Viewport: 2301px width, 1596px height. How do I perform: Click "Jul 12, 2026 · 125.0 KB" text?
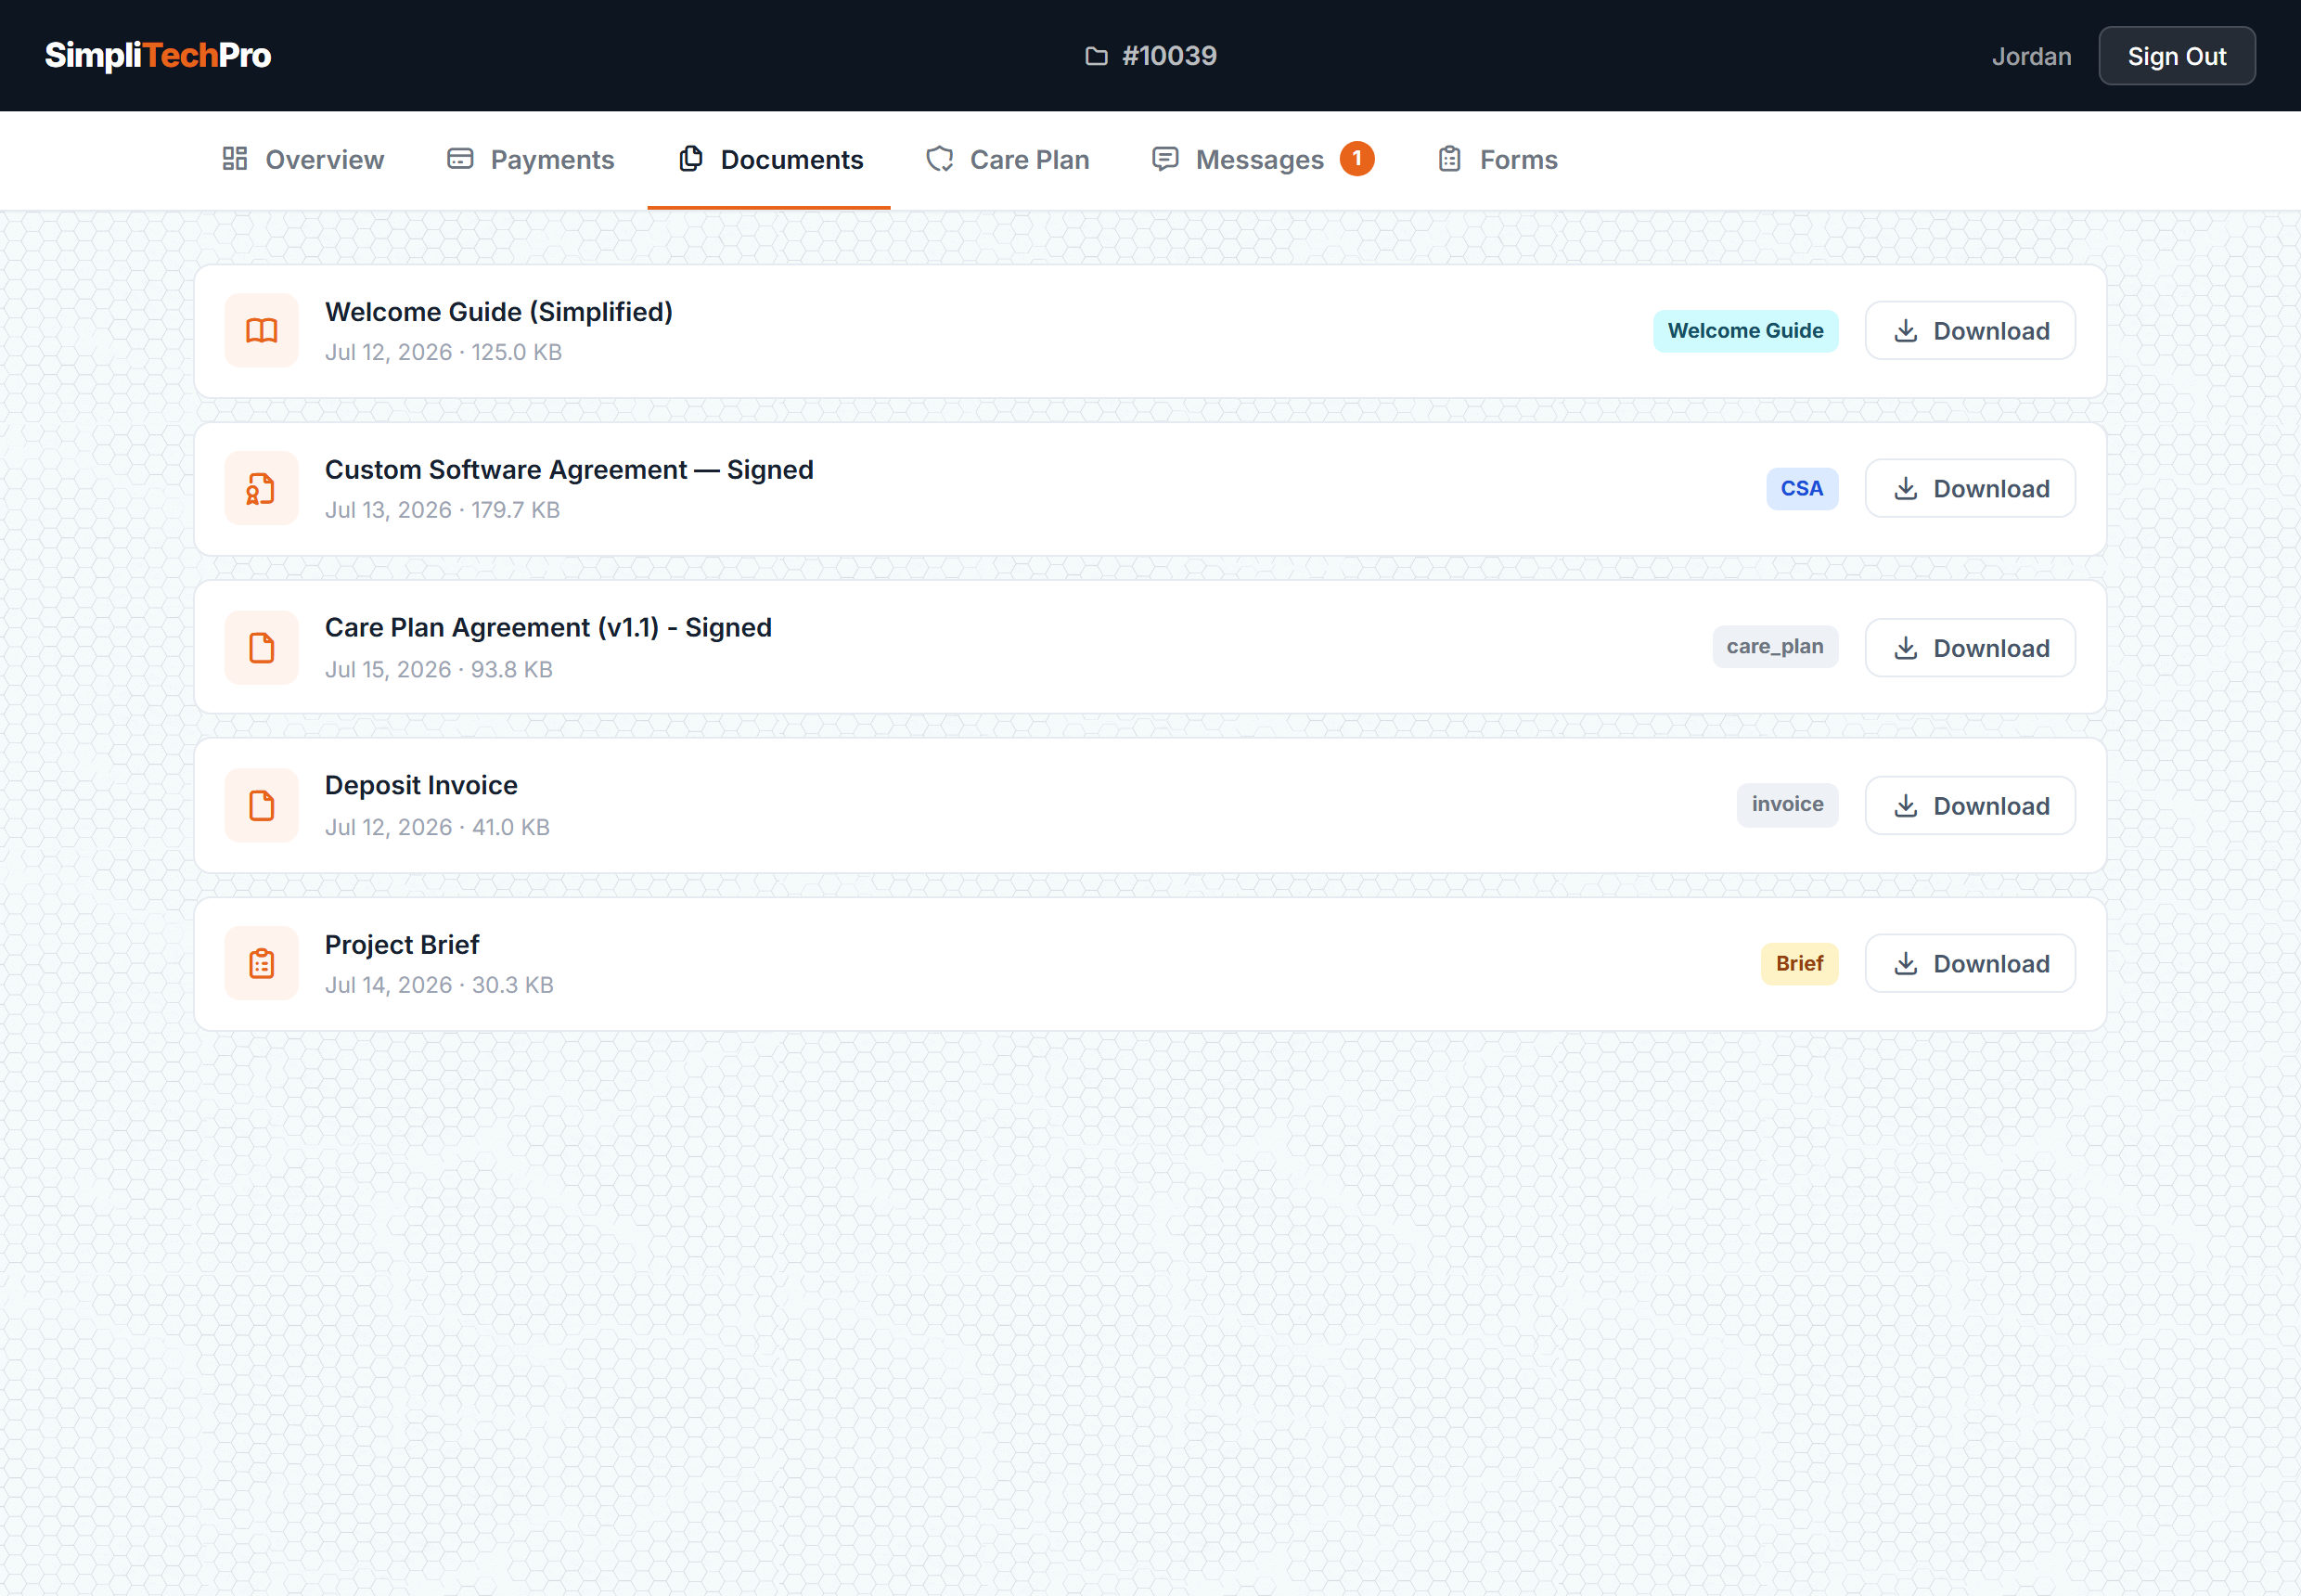[x=443, y=352]
